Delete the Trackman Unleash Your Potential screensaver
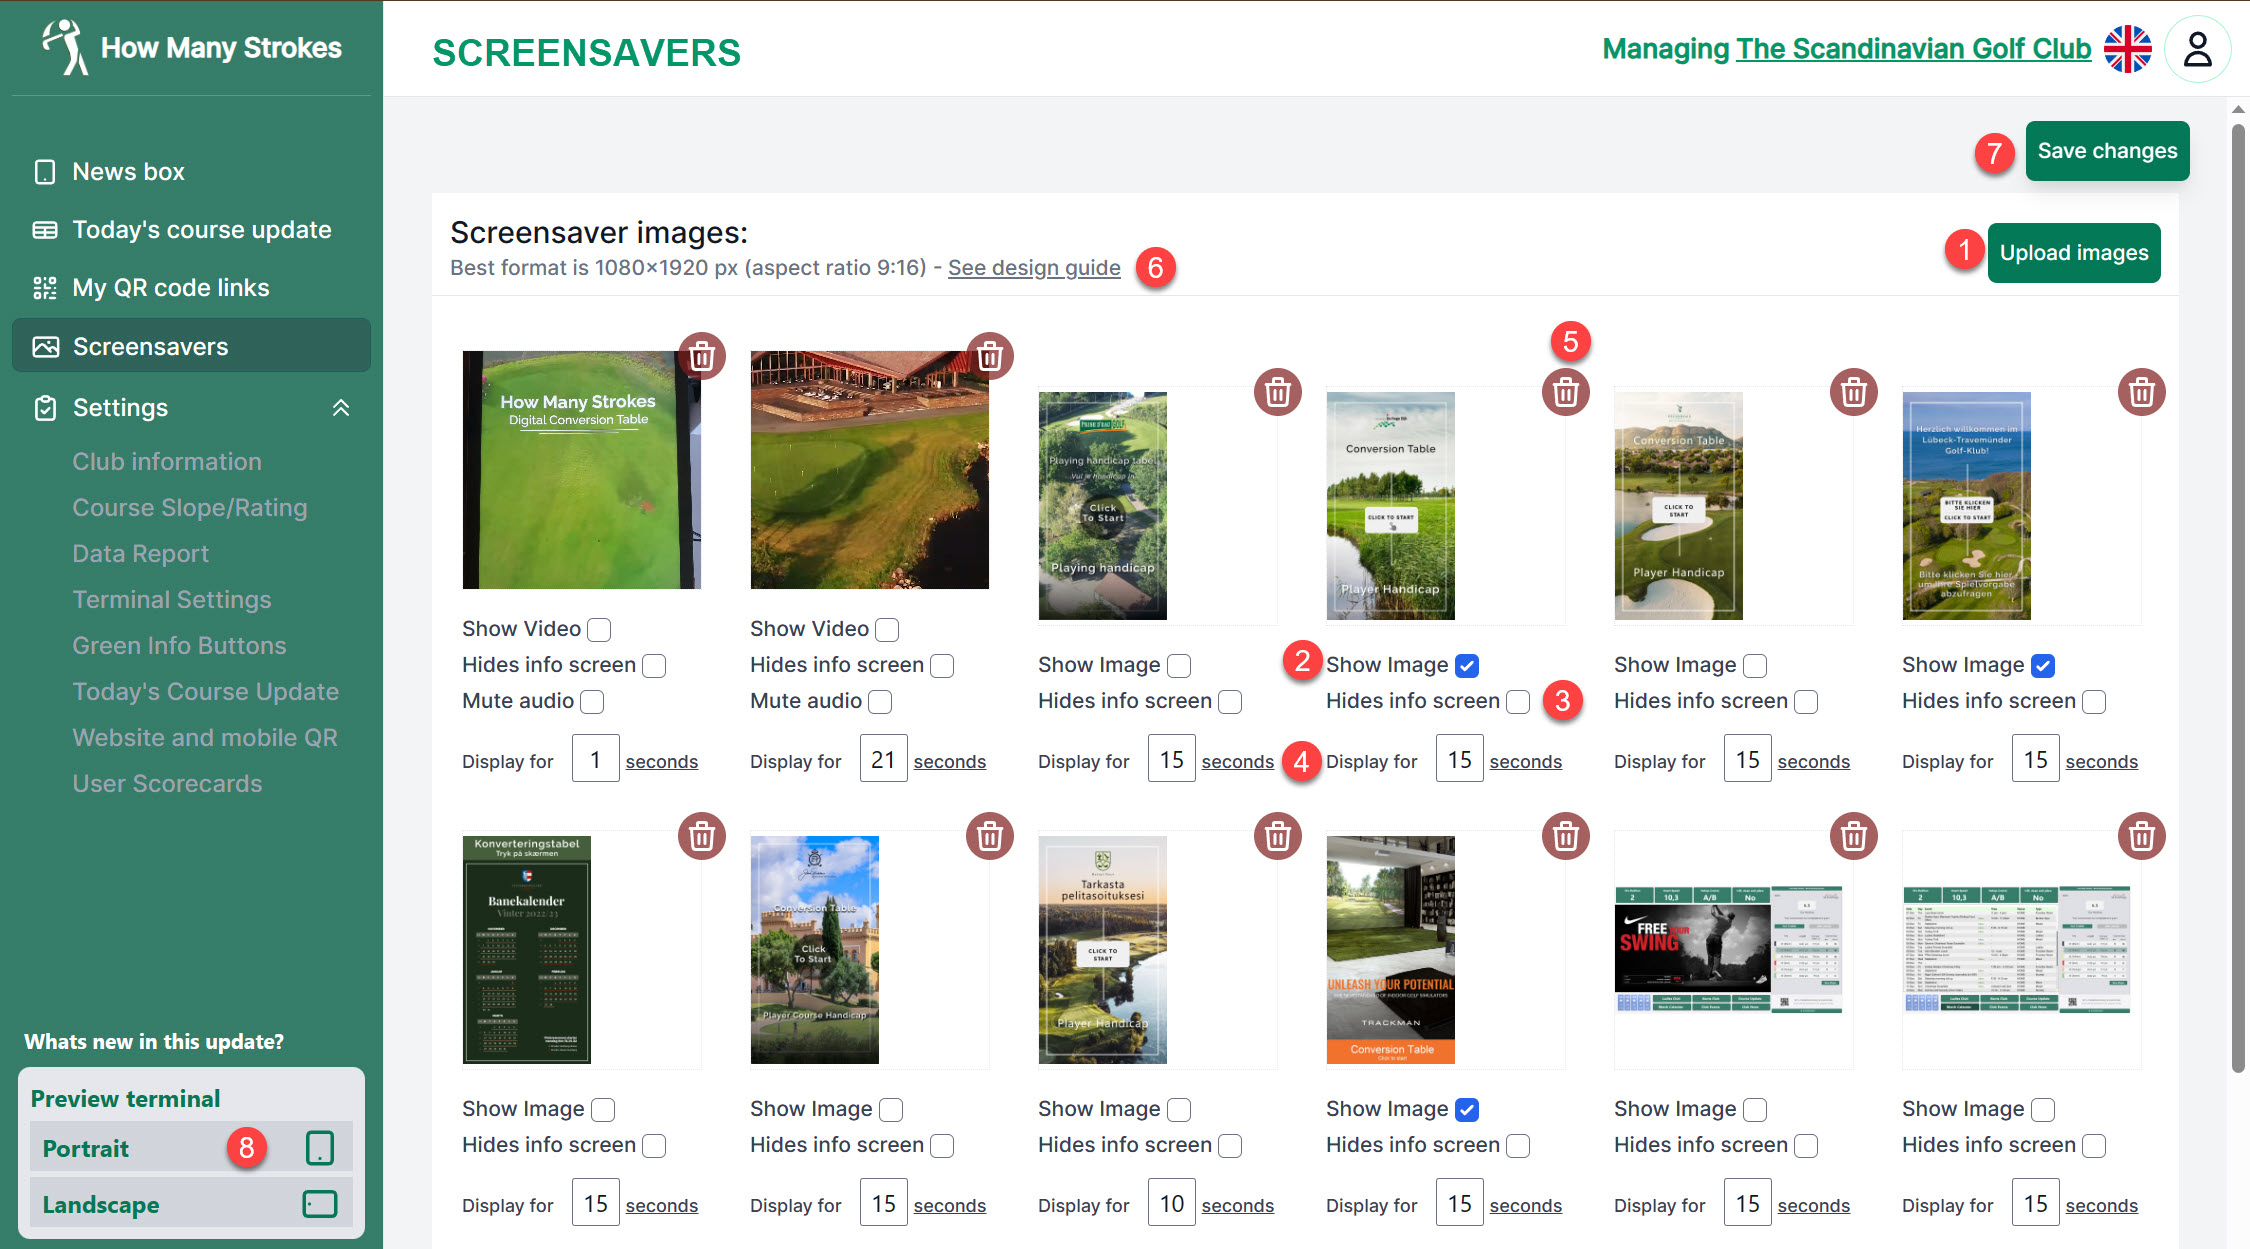 click(x=1566, y=836)
